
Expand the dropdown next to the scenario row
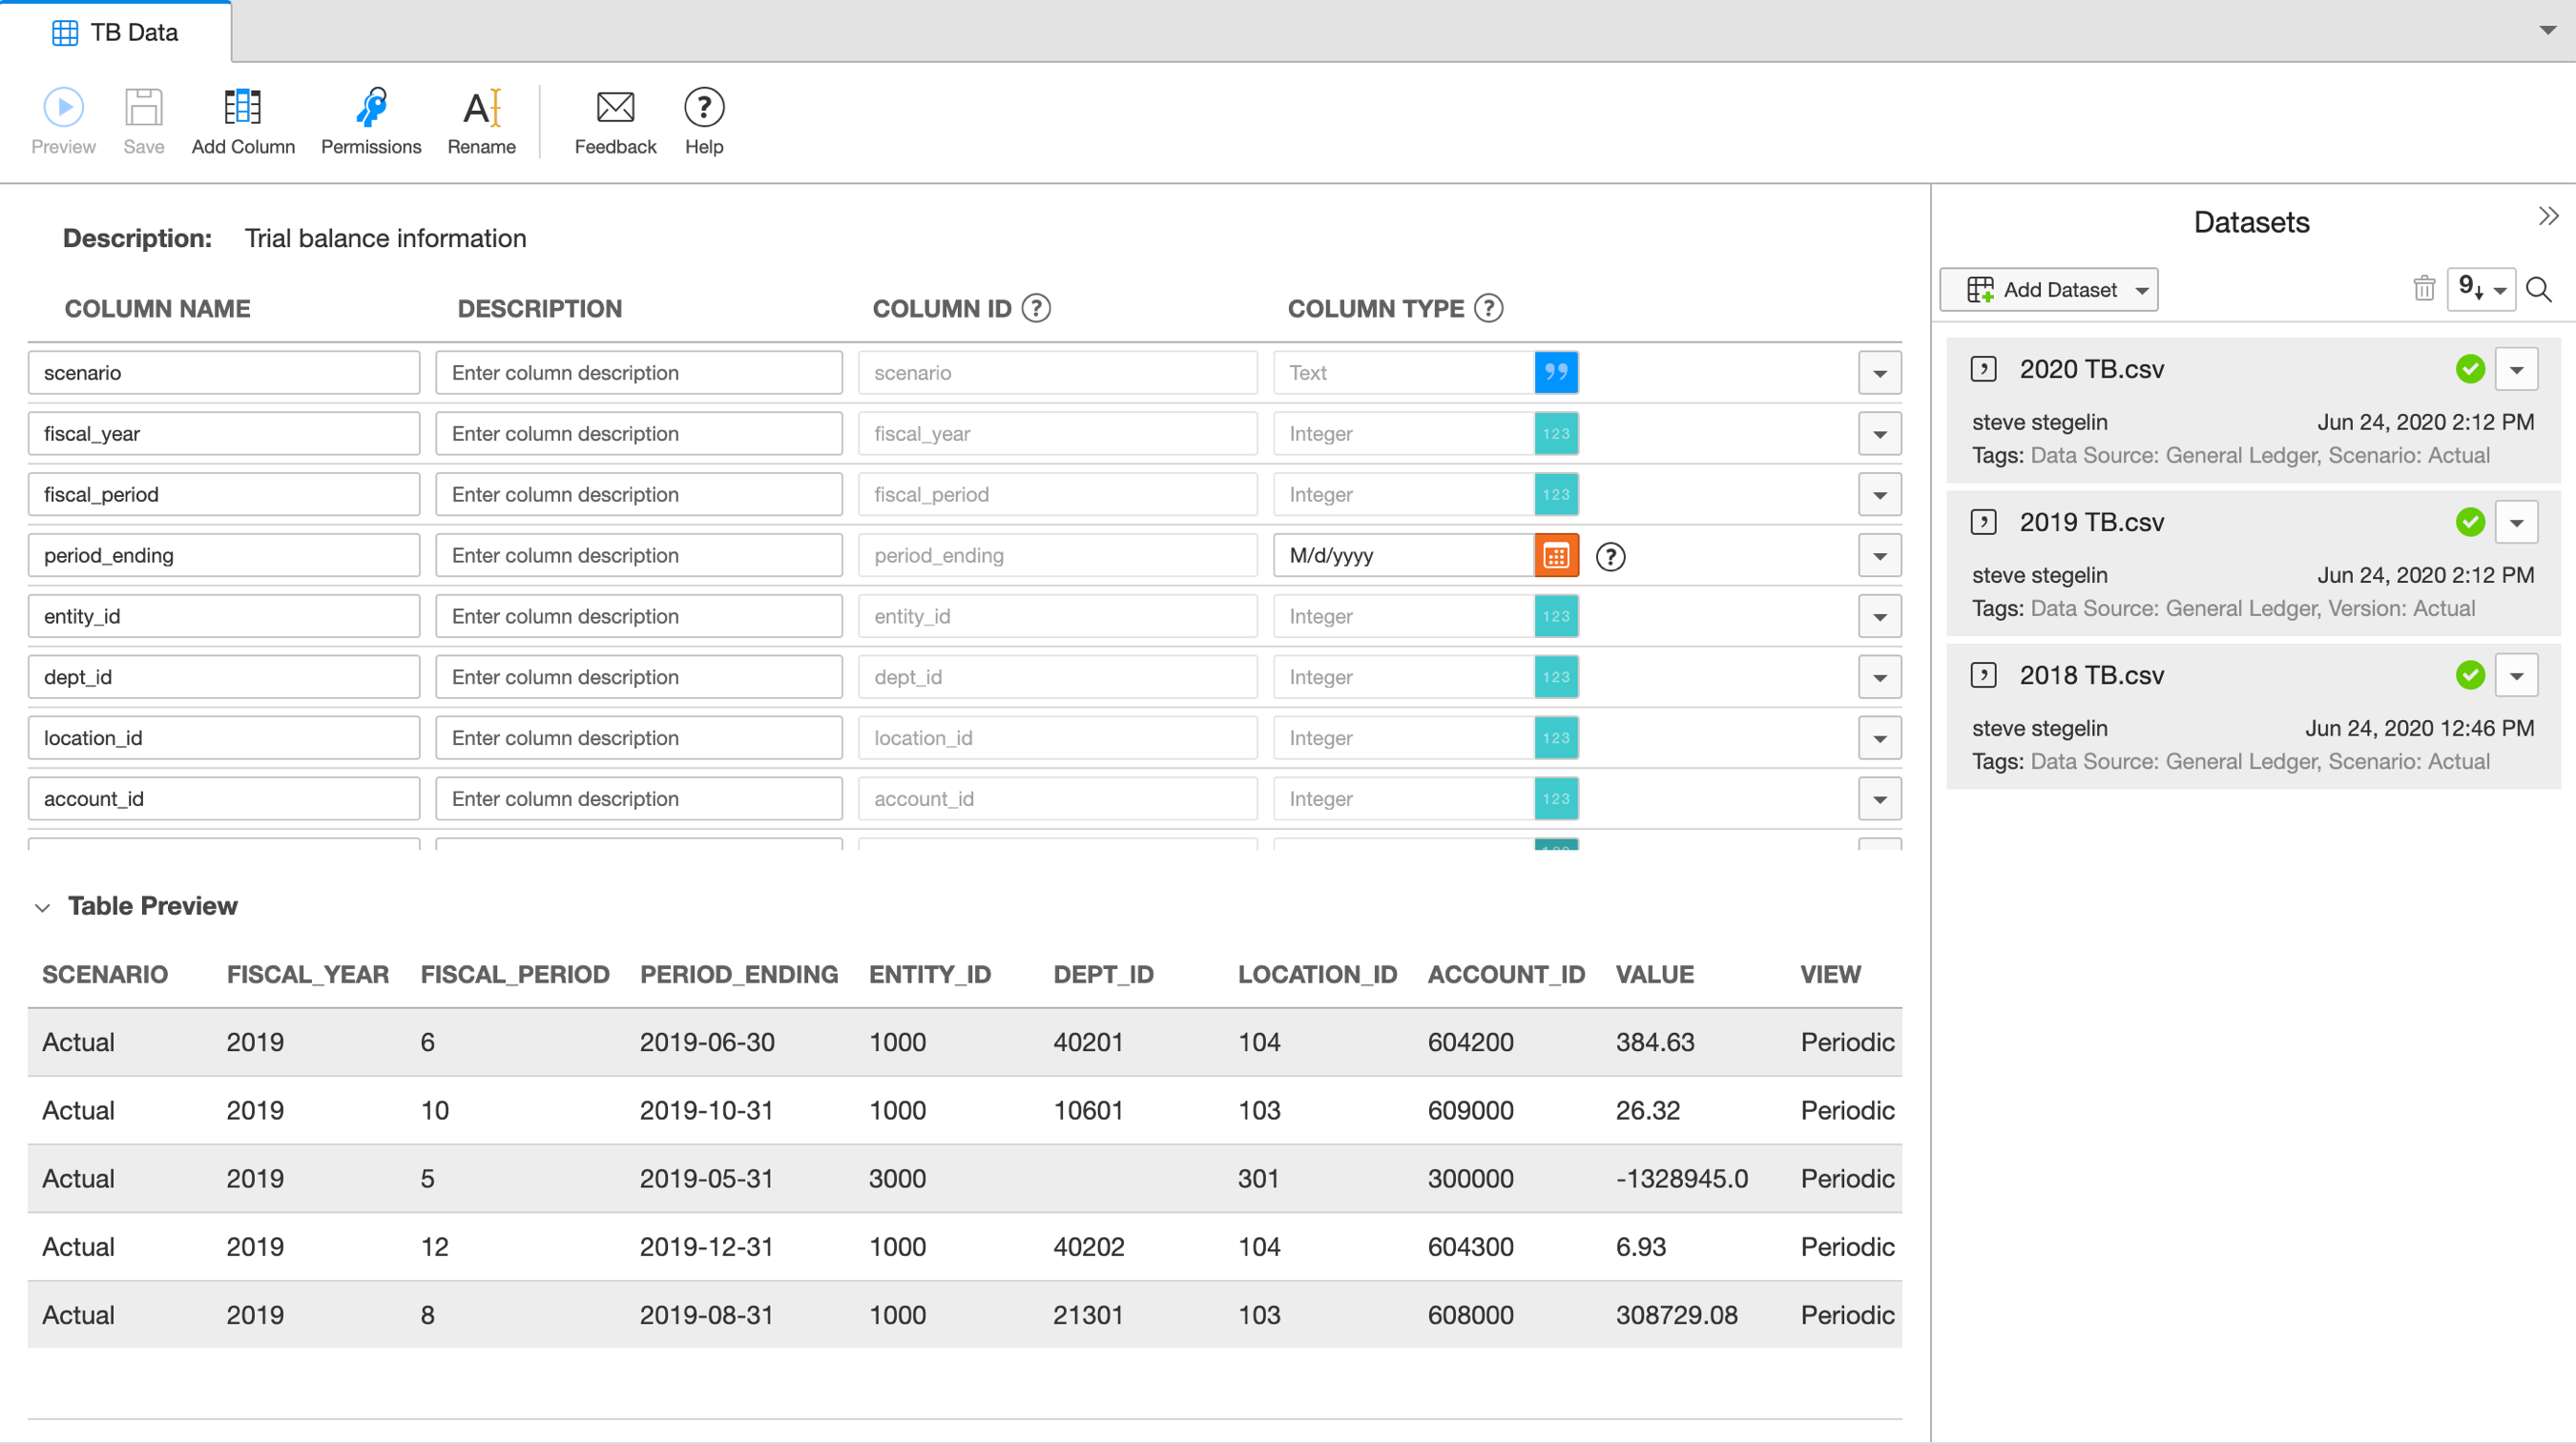tap(1880, 372)
